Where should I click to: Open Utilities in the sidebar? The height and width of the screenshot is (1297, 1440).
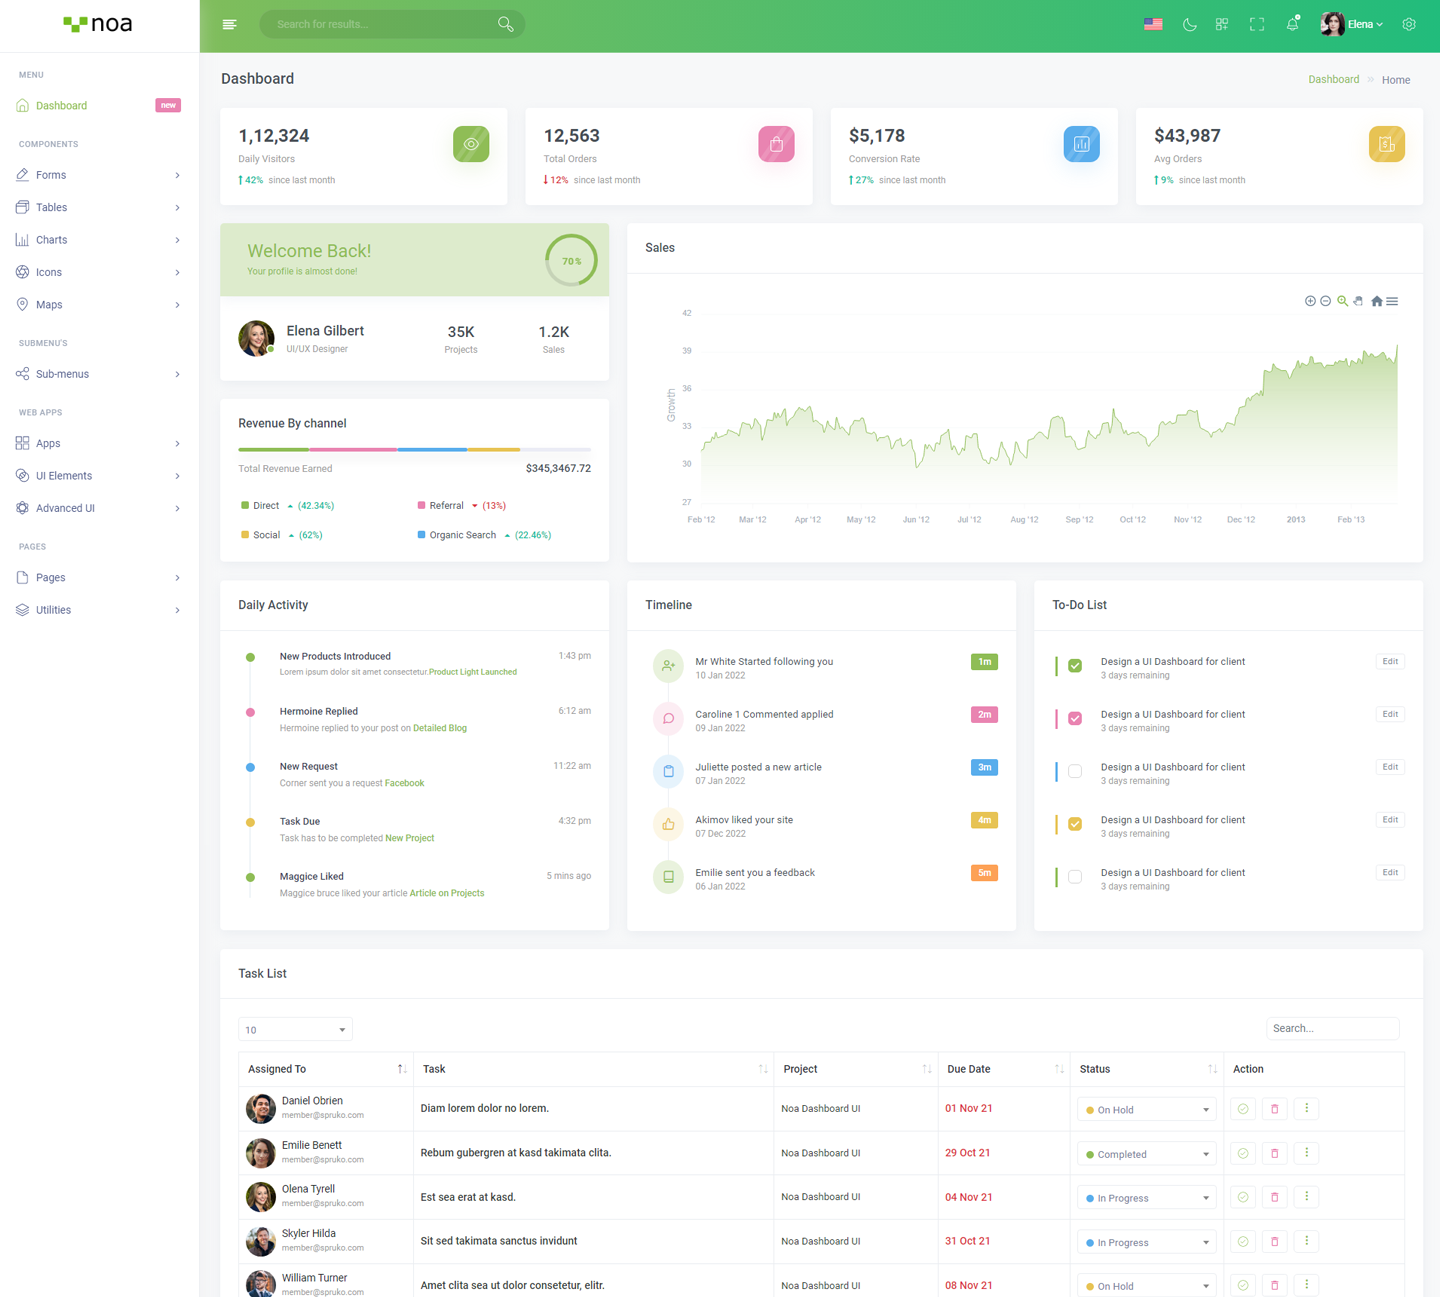pyautogui.click(x=99, y=610)
